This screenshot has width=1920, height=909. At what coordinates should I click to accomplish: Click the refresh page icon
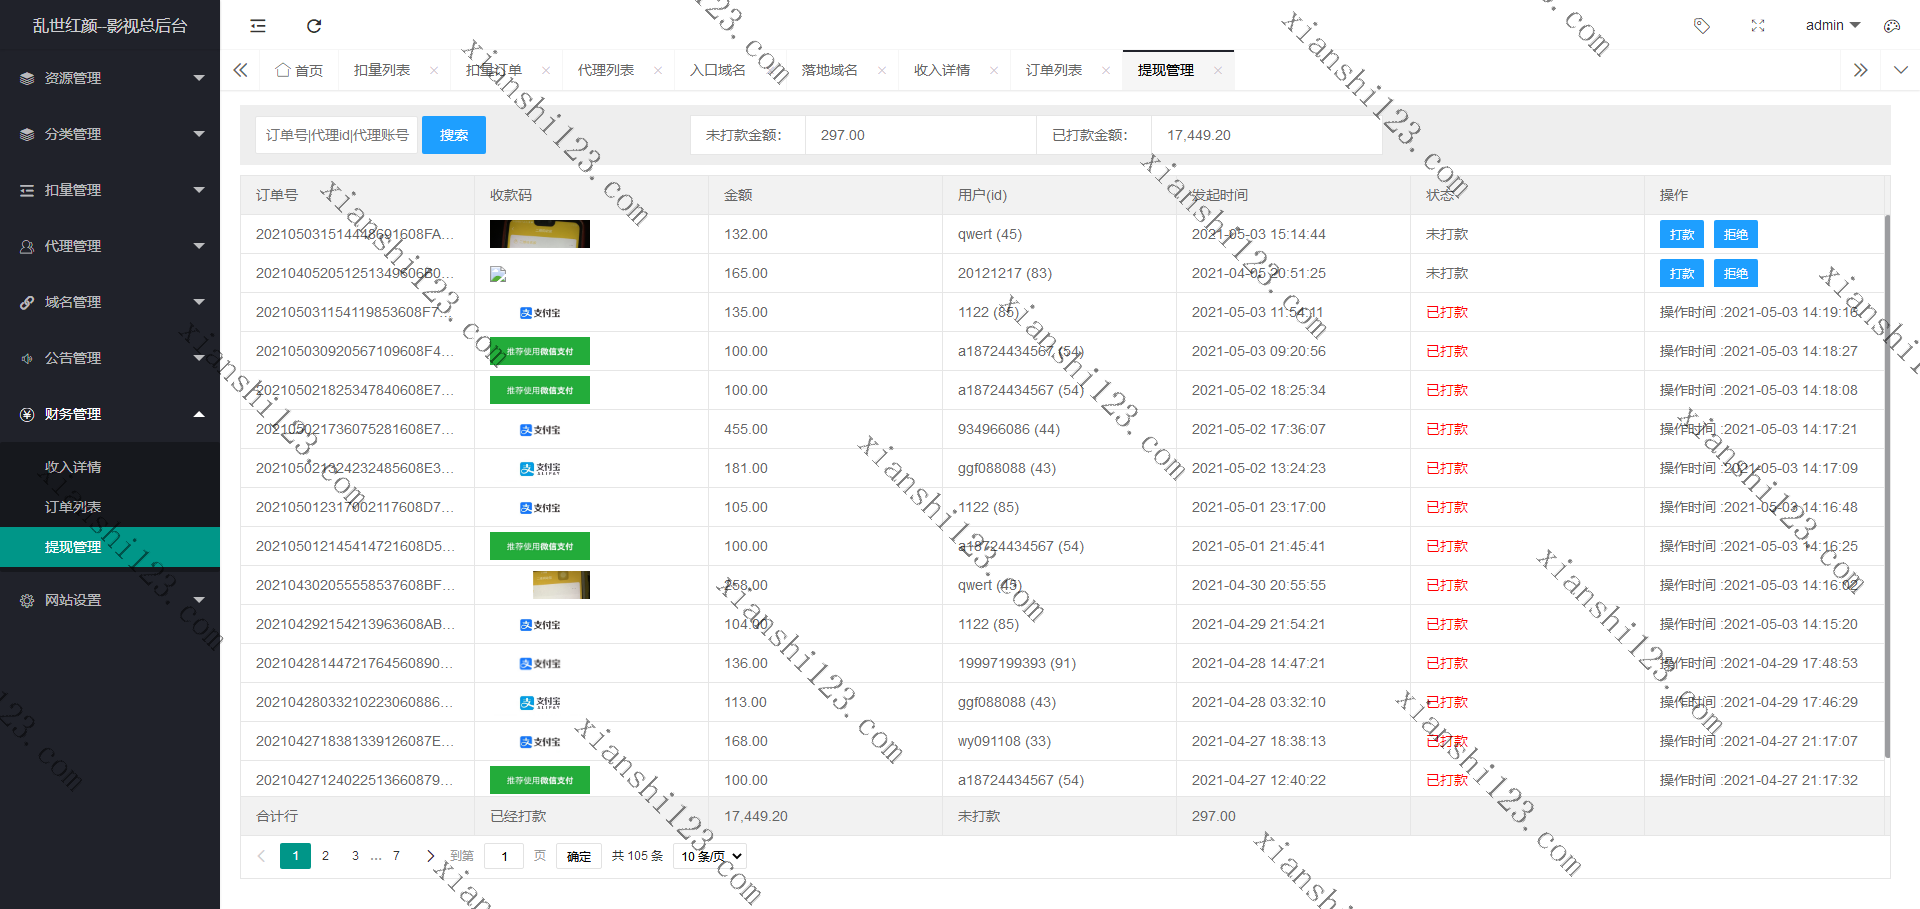314,26
